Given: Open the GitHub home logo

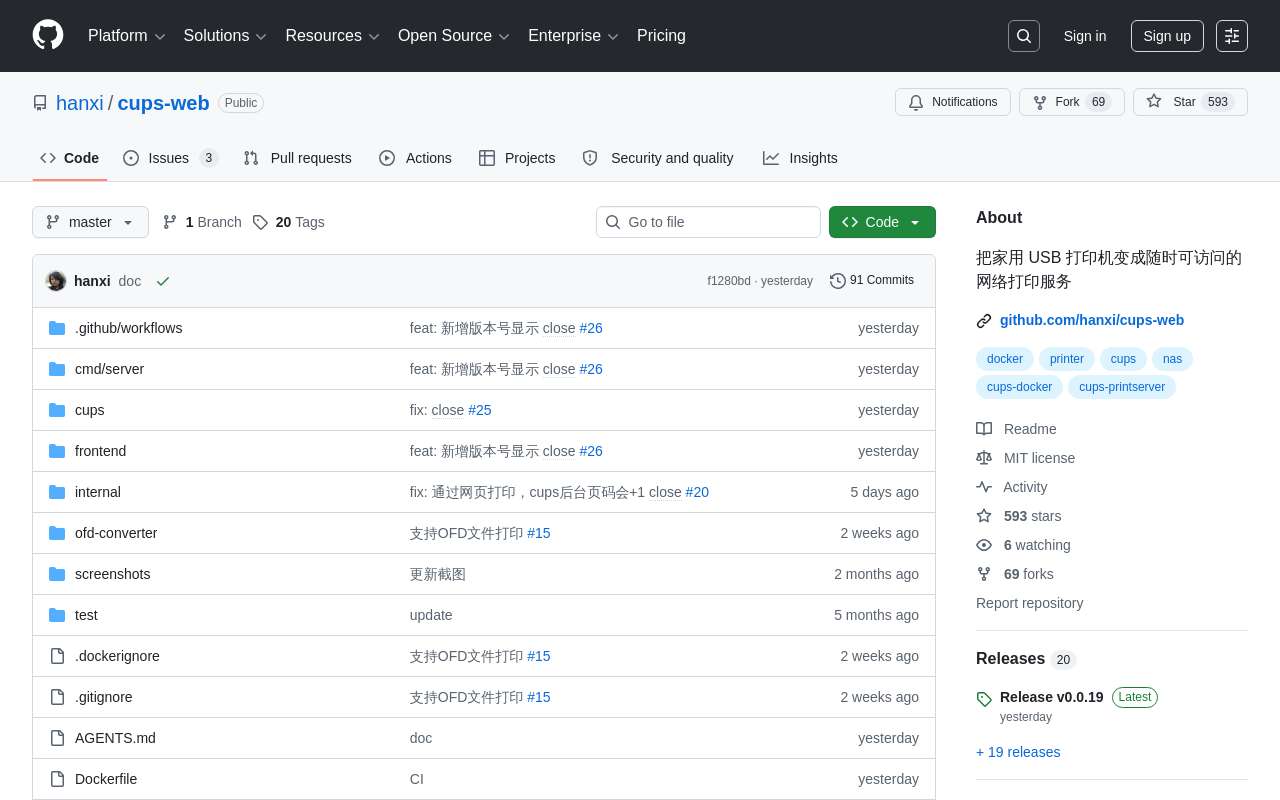Looking at the screenshot, I should click(48, 35).
